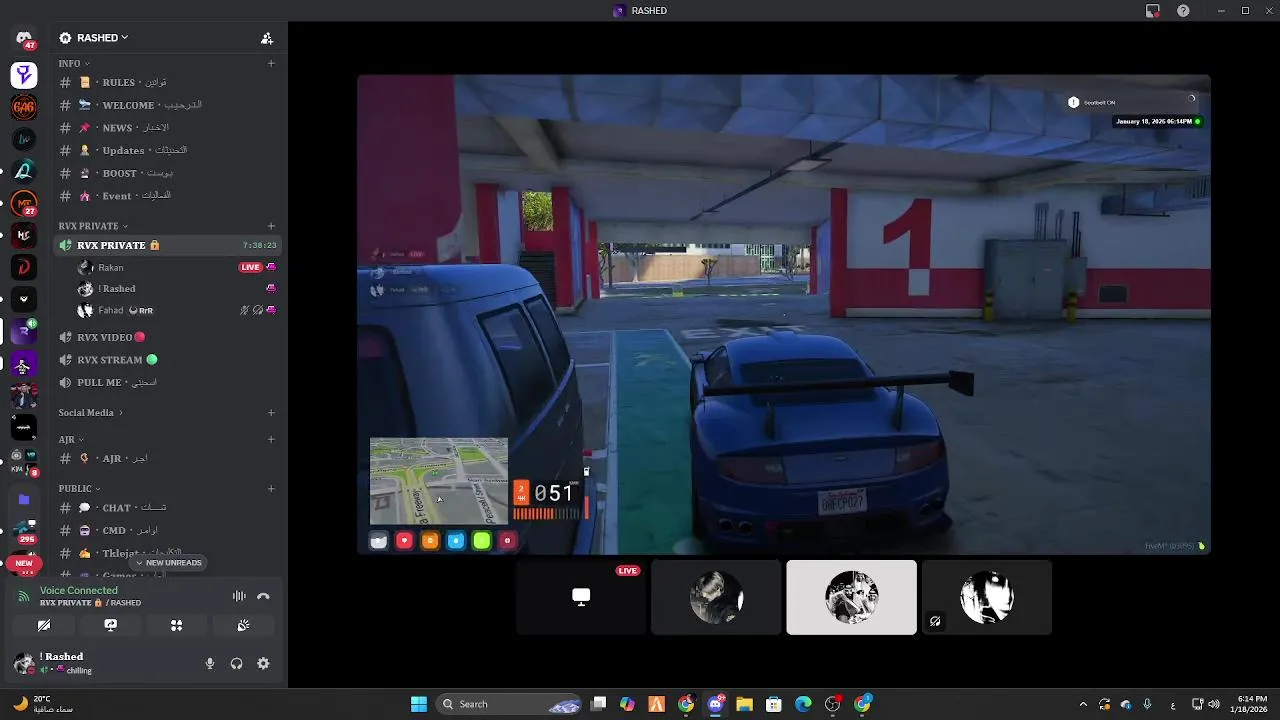The width and height of the screenshot is (1280, 720).
Task: Collapse the INFO category
Action: coord(73,63)
